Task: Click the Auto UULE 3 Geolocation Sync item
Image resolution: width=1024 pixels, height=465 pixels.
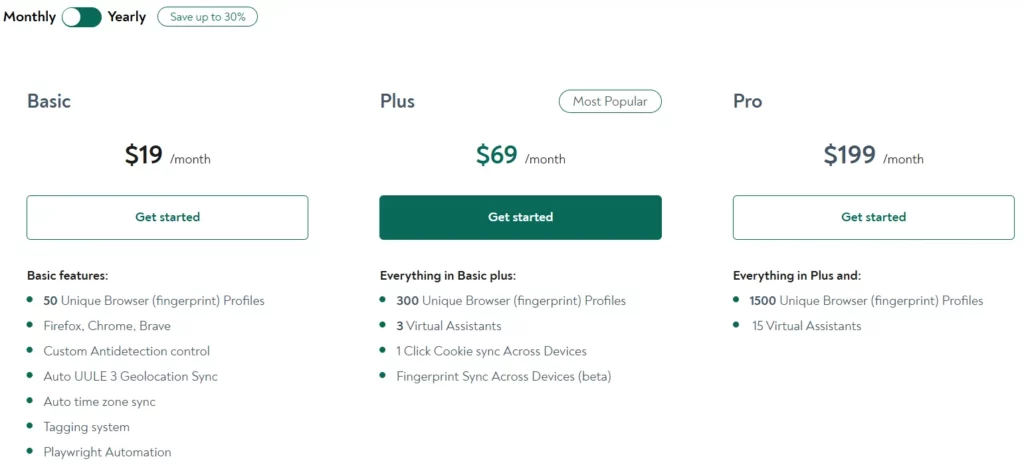Action: point(130,377)
